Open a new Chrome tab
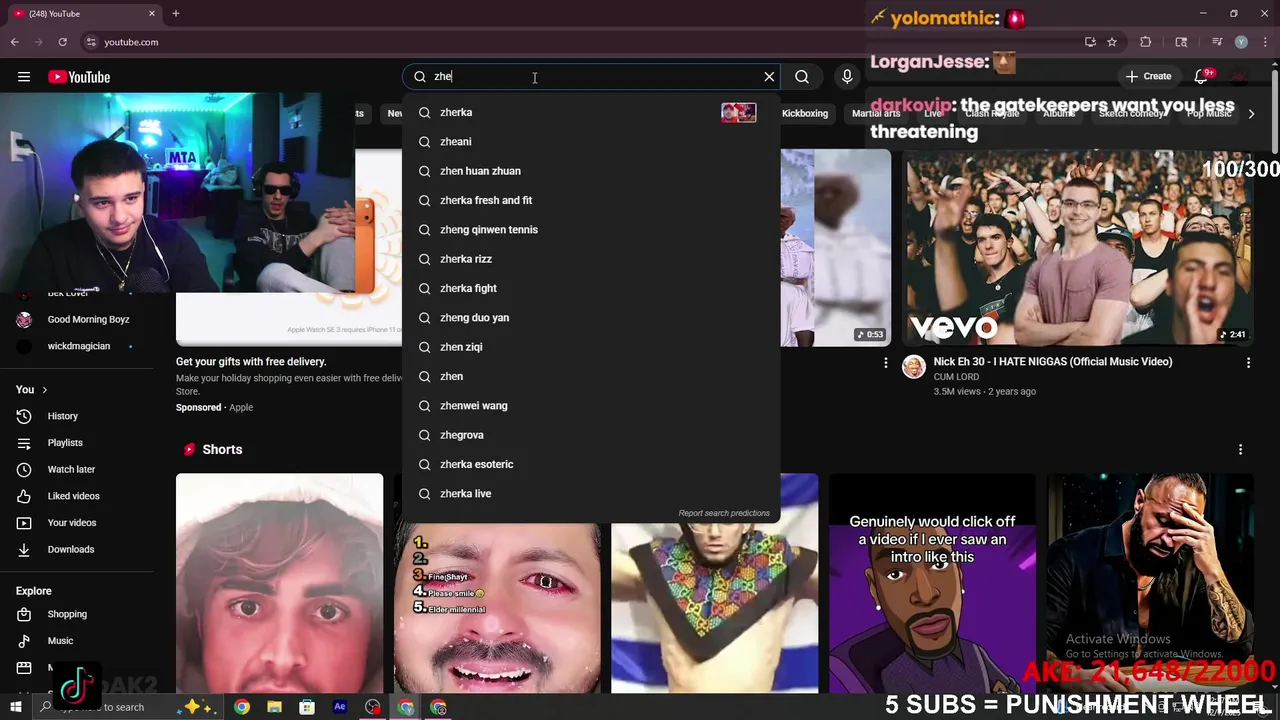The width and height of the screenshot is (1280, 720). (x=176, y=14)
